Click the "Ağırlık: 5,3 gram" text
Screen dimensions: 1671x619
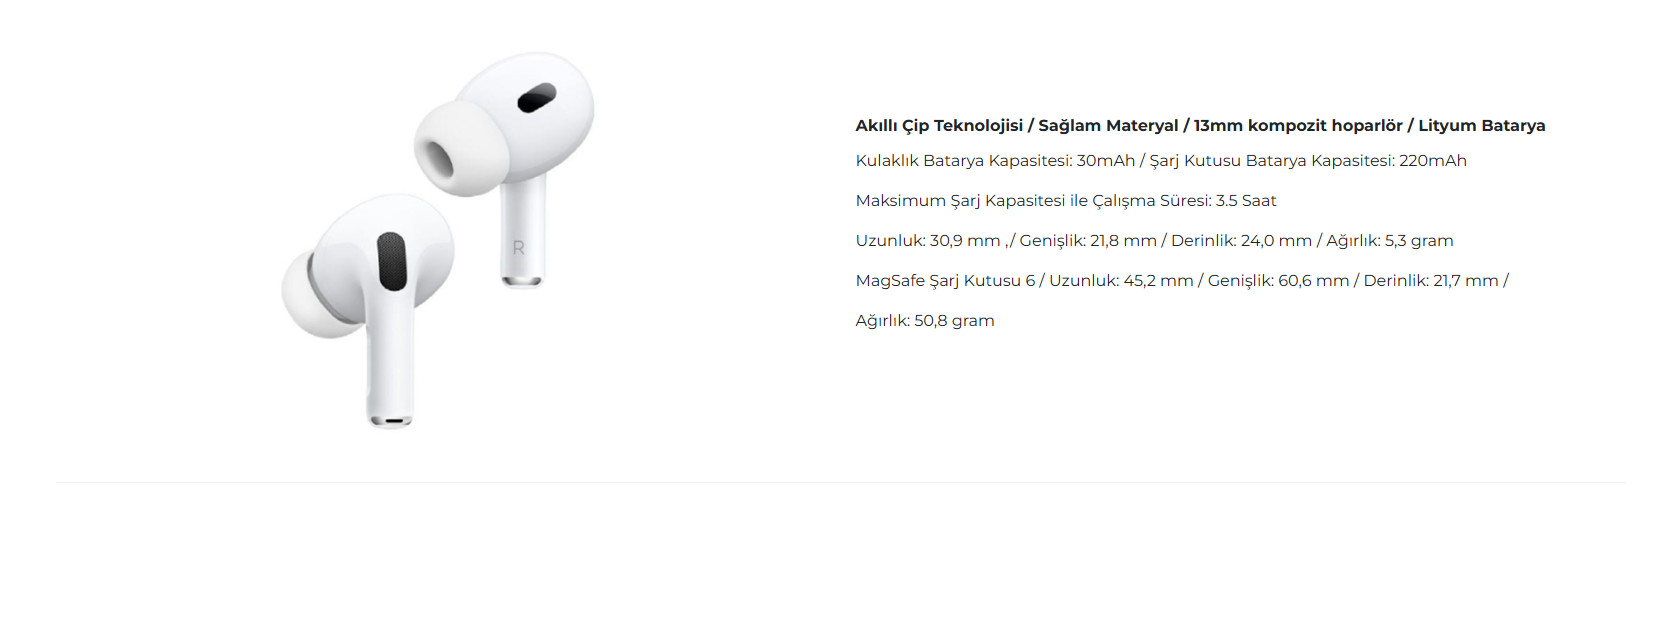tap(1389, 241)
